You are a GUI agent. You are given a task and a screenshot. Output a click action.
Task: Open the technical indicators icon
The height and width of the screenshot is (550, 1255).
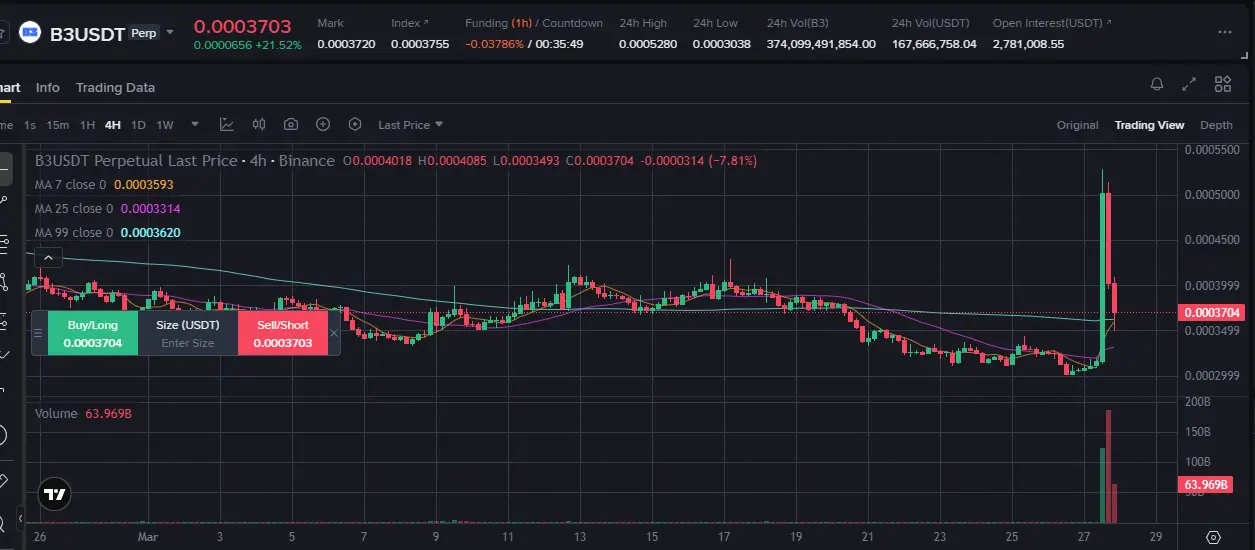227,125
